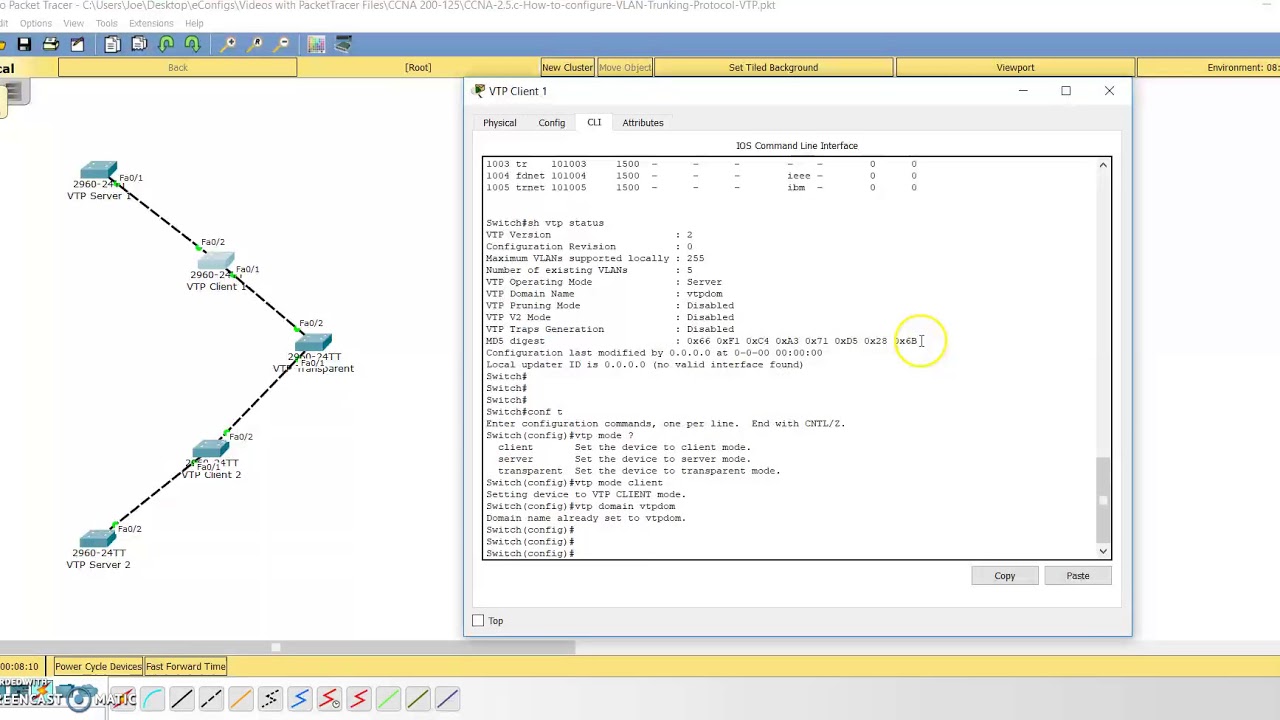
Task: Click Power Cycle Devices at the bottom
Action: (x=97, y=666)
